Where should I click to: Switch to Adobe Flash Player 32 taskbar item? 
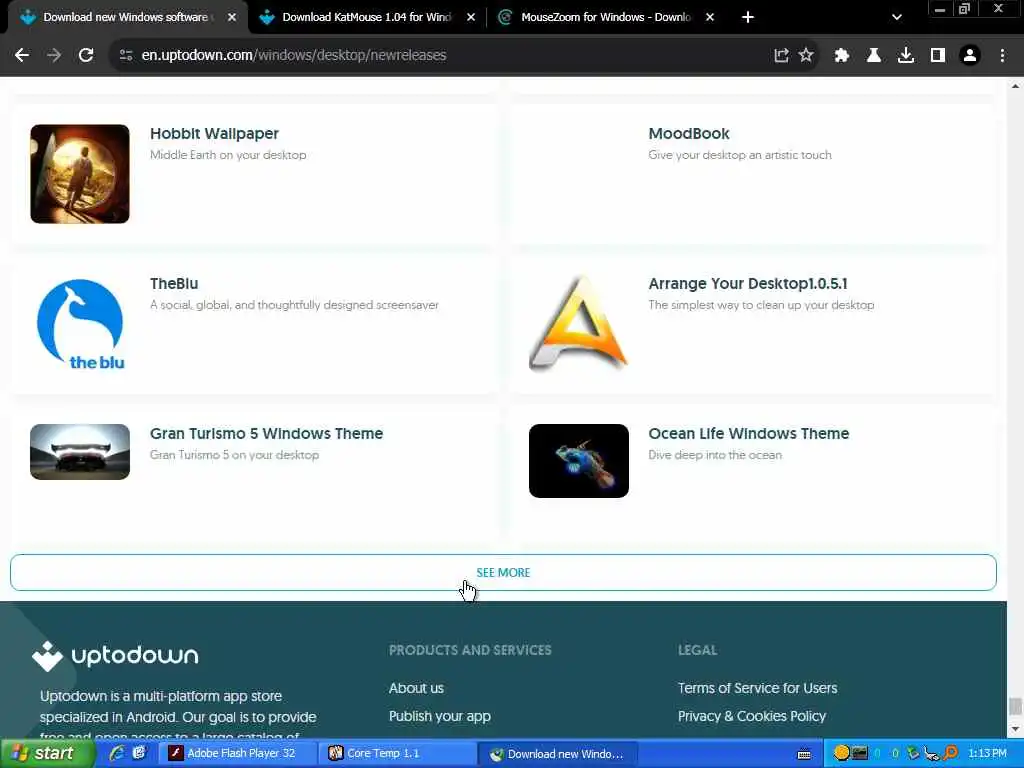pos(240,754)
